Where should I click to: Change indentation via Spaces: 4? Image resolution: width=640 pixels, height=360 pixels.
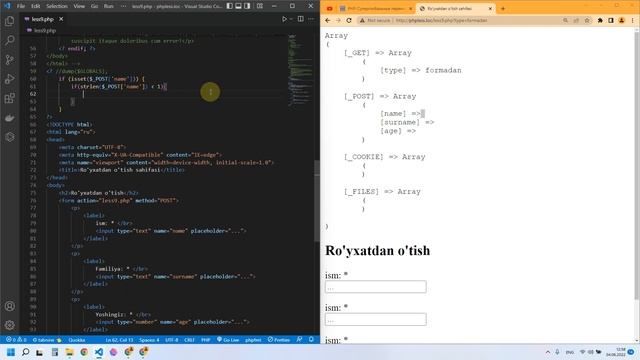pos(149,340)
